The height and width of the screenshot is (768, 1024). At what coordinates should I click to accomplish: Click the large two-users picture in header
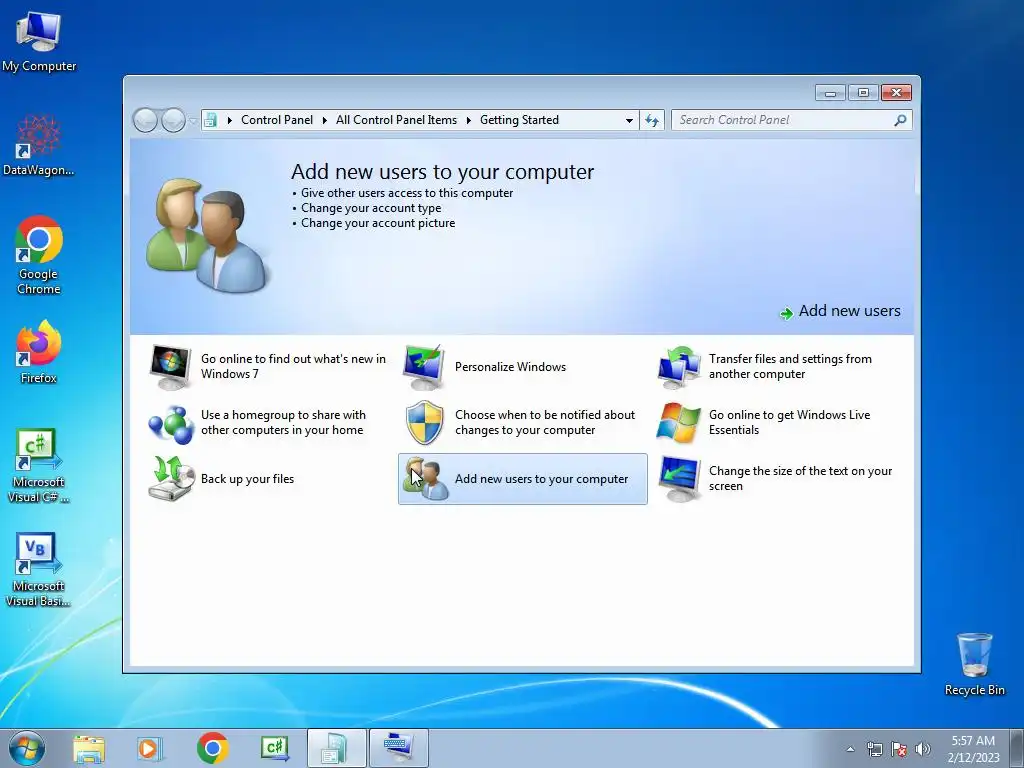[206, 235]
